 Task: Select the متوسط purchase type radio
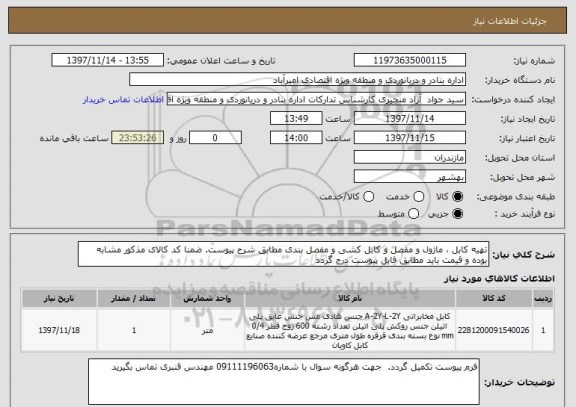tap(414, 213)
